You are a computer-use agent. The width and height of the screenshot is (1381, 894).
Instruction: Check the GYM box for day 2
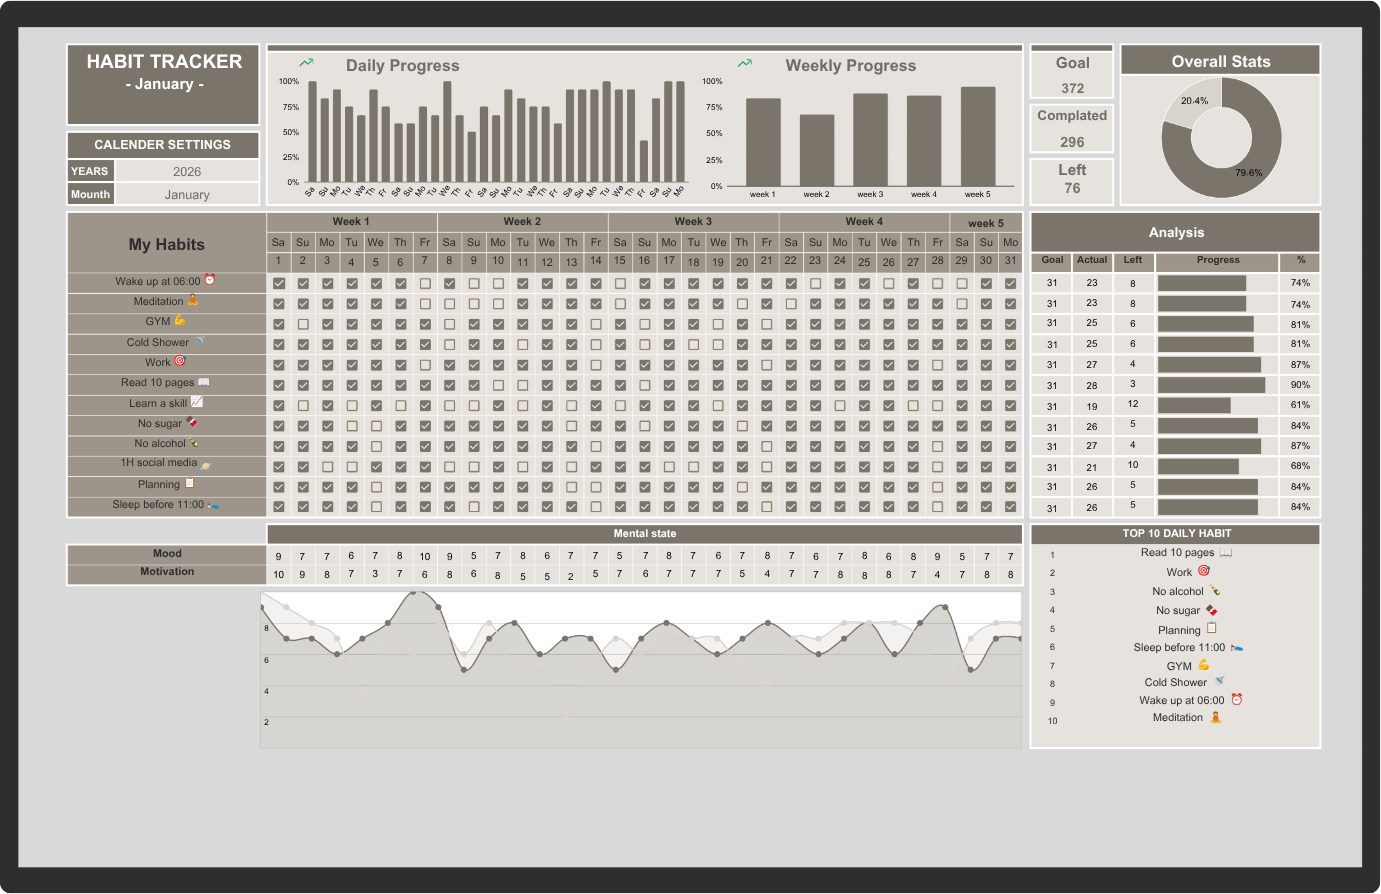(x=303, y=324)
